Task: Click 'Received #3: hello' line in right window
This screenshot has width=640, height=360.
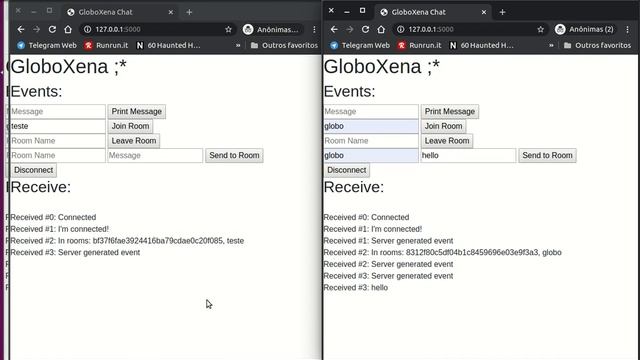Action: (356, 288)
